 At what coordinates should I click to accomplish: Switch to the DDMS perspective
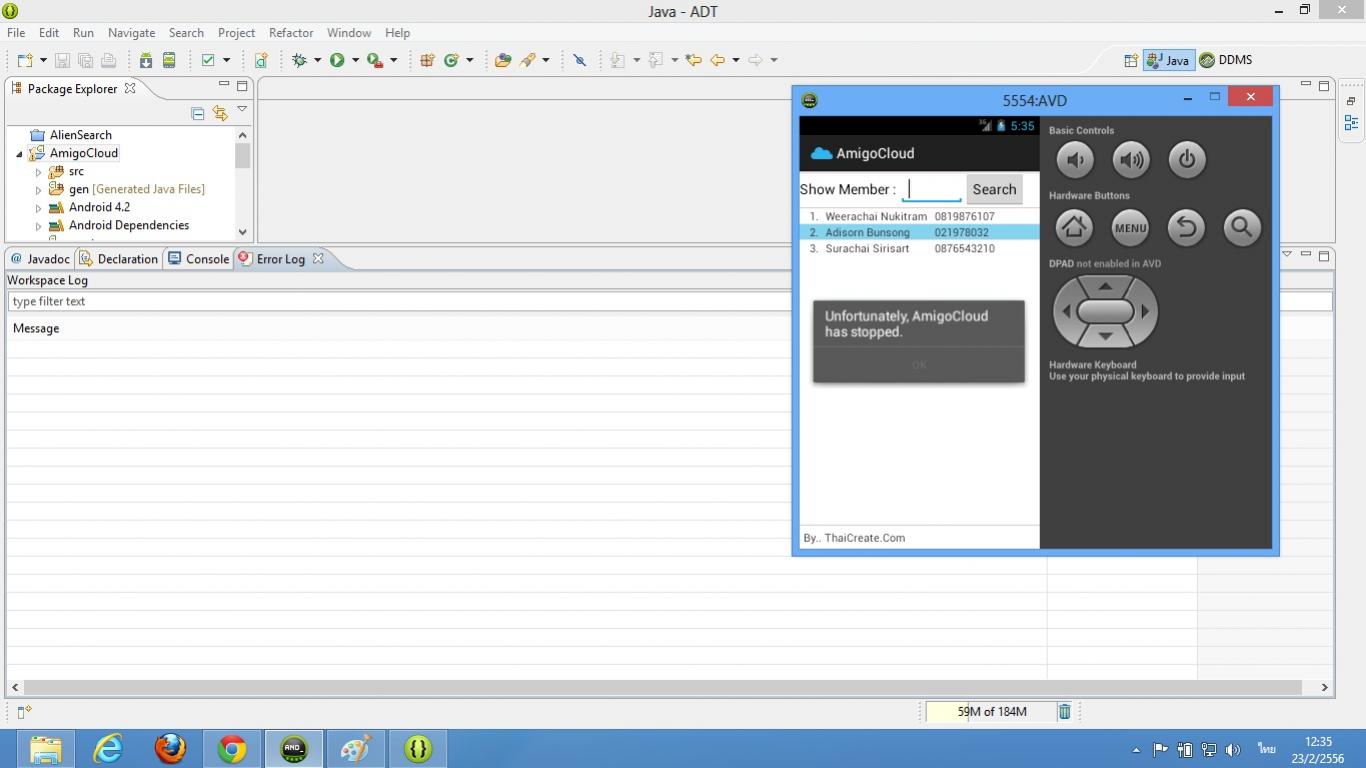(x=1226, y=60)
